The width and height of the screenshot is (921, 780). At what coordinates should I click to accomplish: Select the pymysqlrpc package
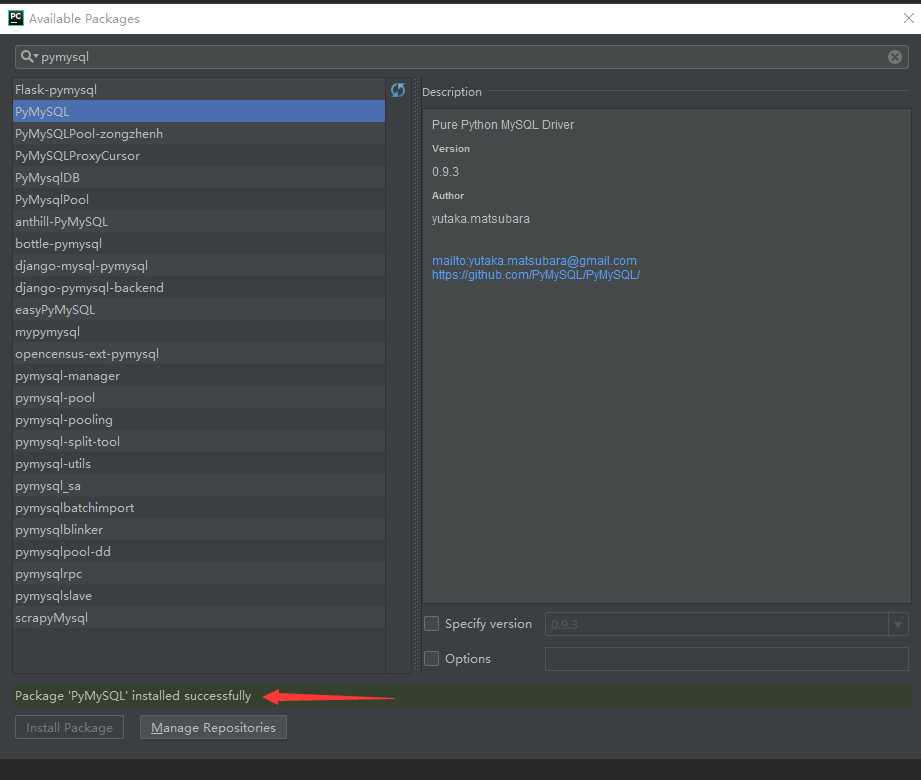coord(199,574)
